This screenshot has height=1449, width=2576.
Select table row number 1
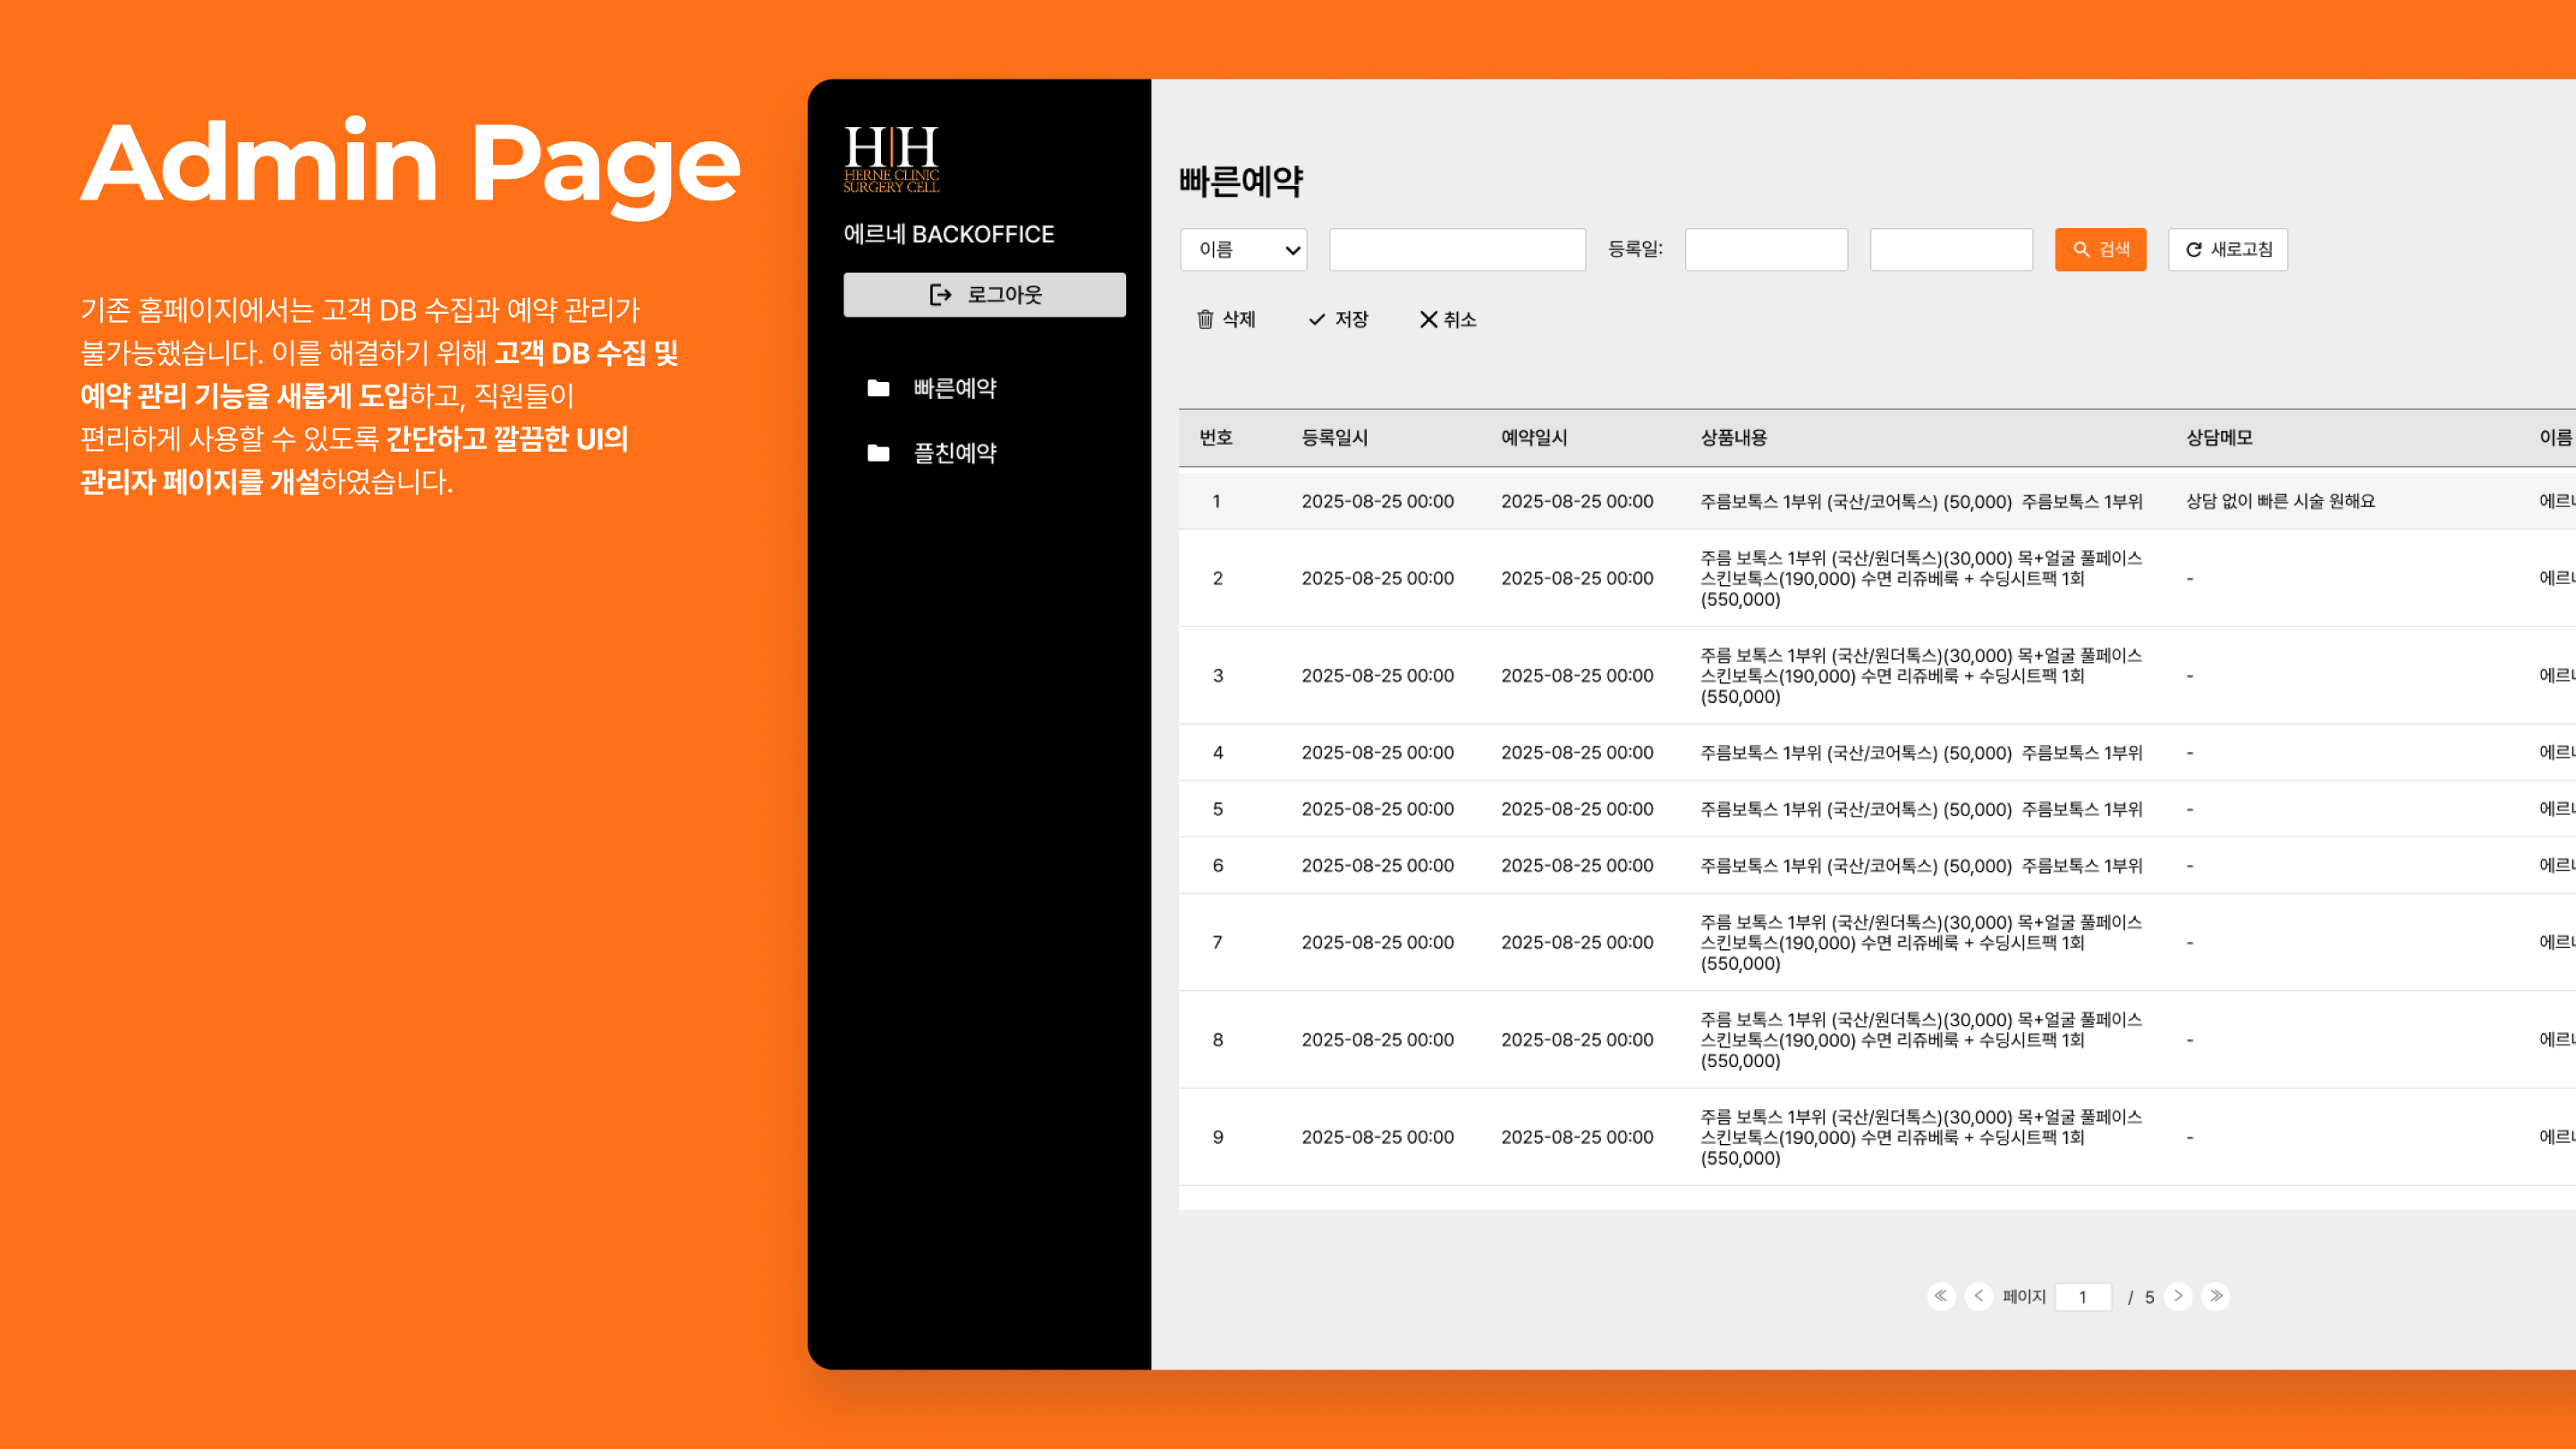coord(1877,501)
